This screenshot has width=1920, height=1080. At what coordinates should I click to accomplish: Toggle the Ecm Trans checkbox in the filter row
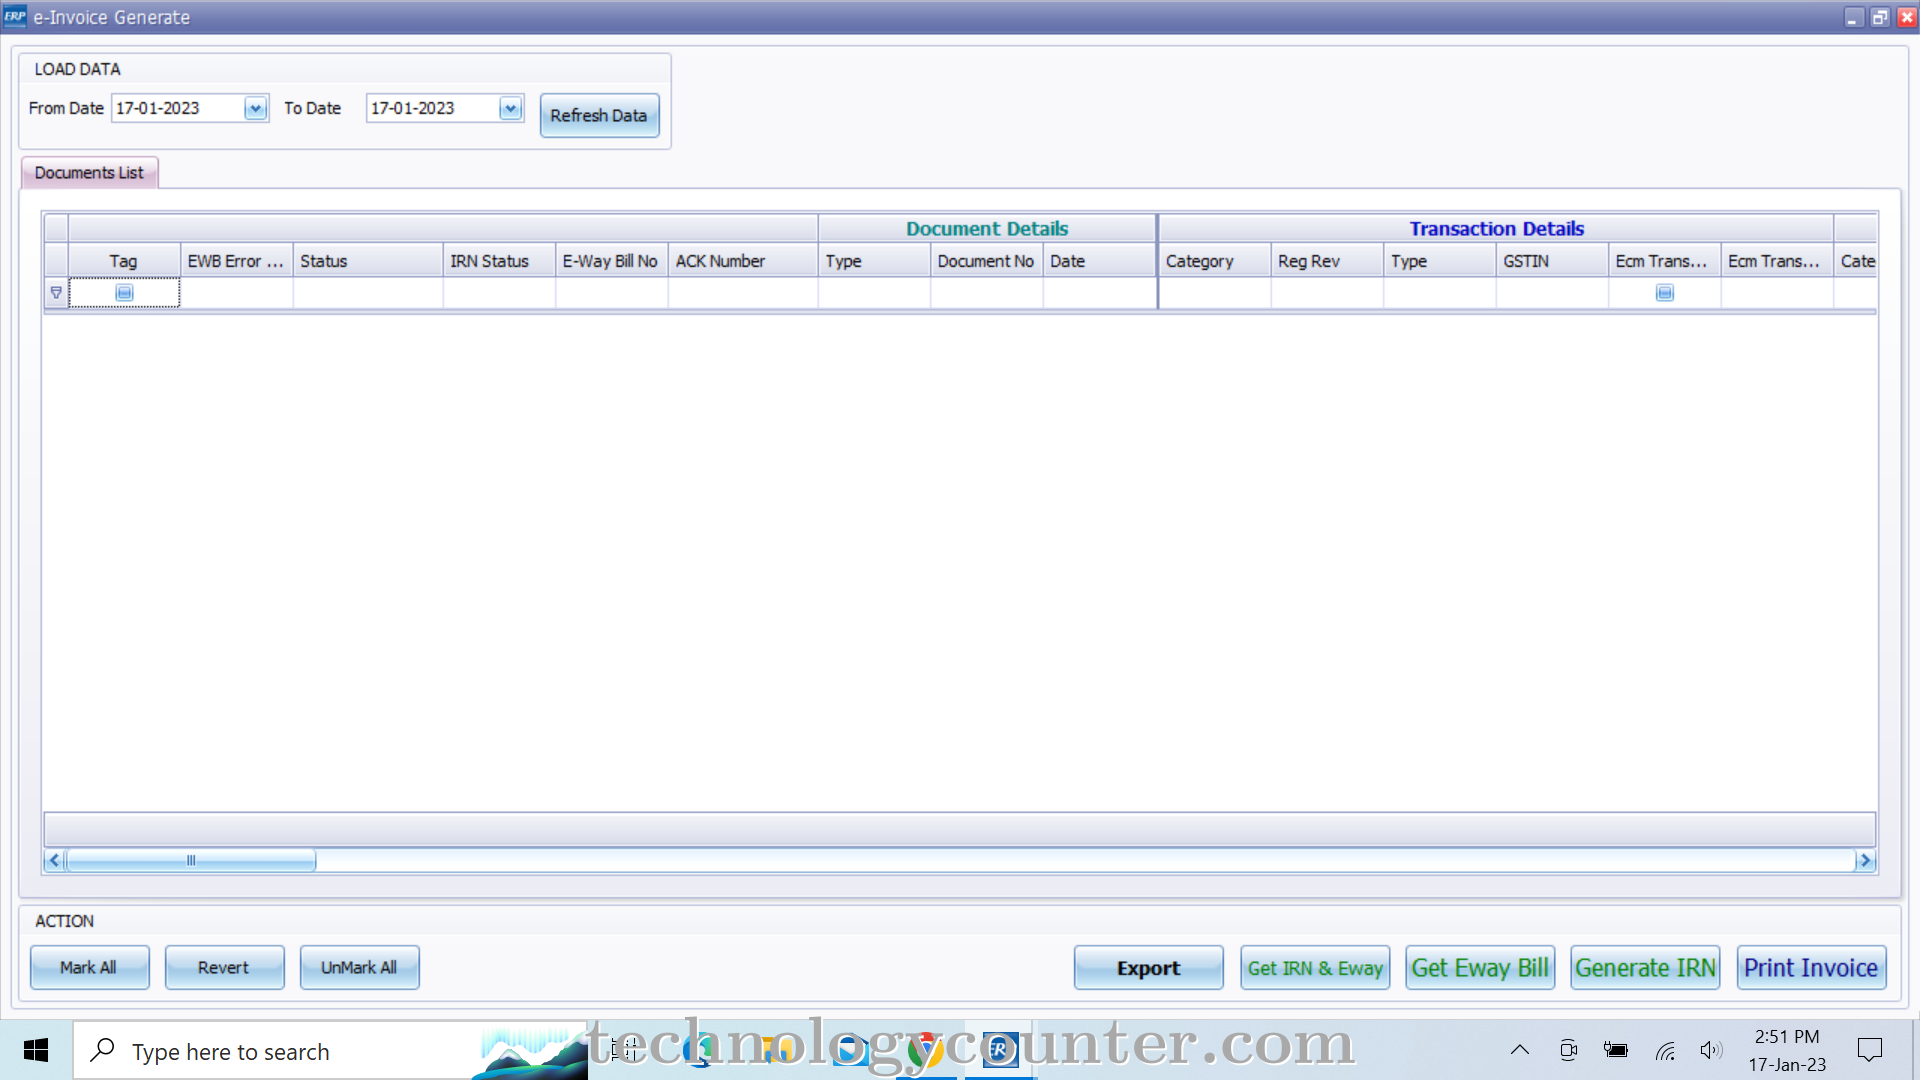pyautogui.click(x=1663, y=292)
